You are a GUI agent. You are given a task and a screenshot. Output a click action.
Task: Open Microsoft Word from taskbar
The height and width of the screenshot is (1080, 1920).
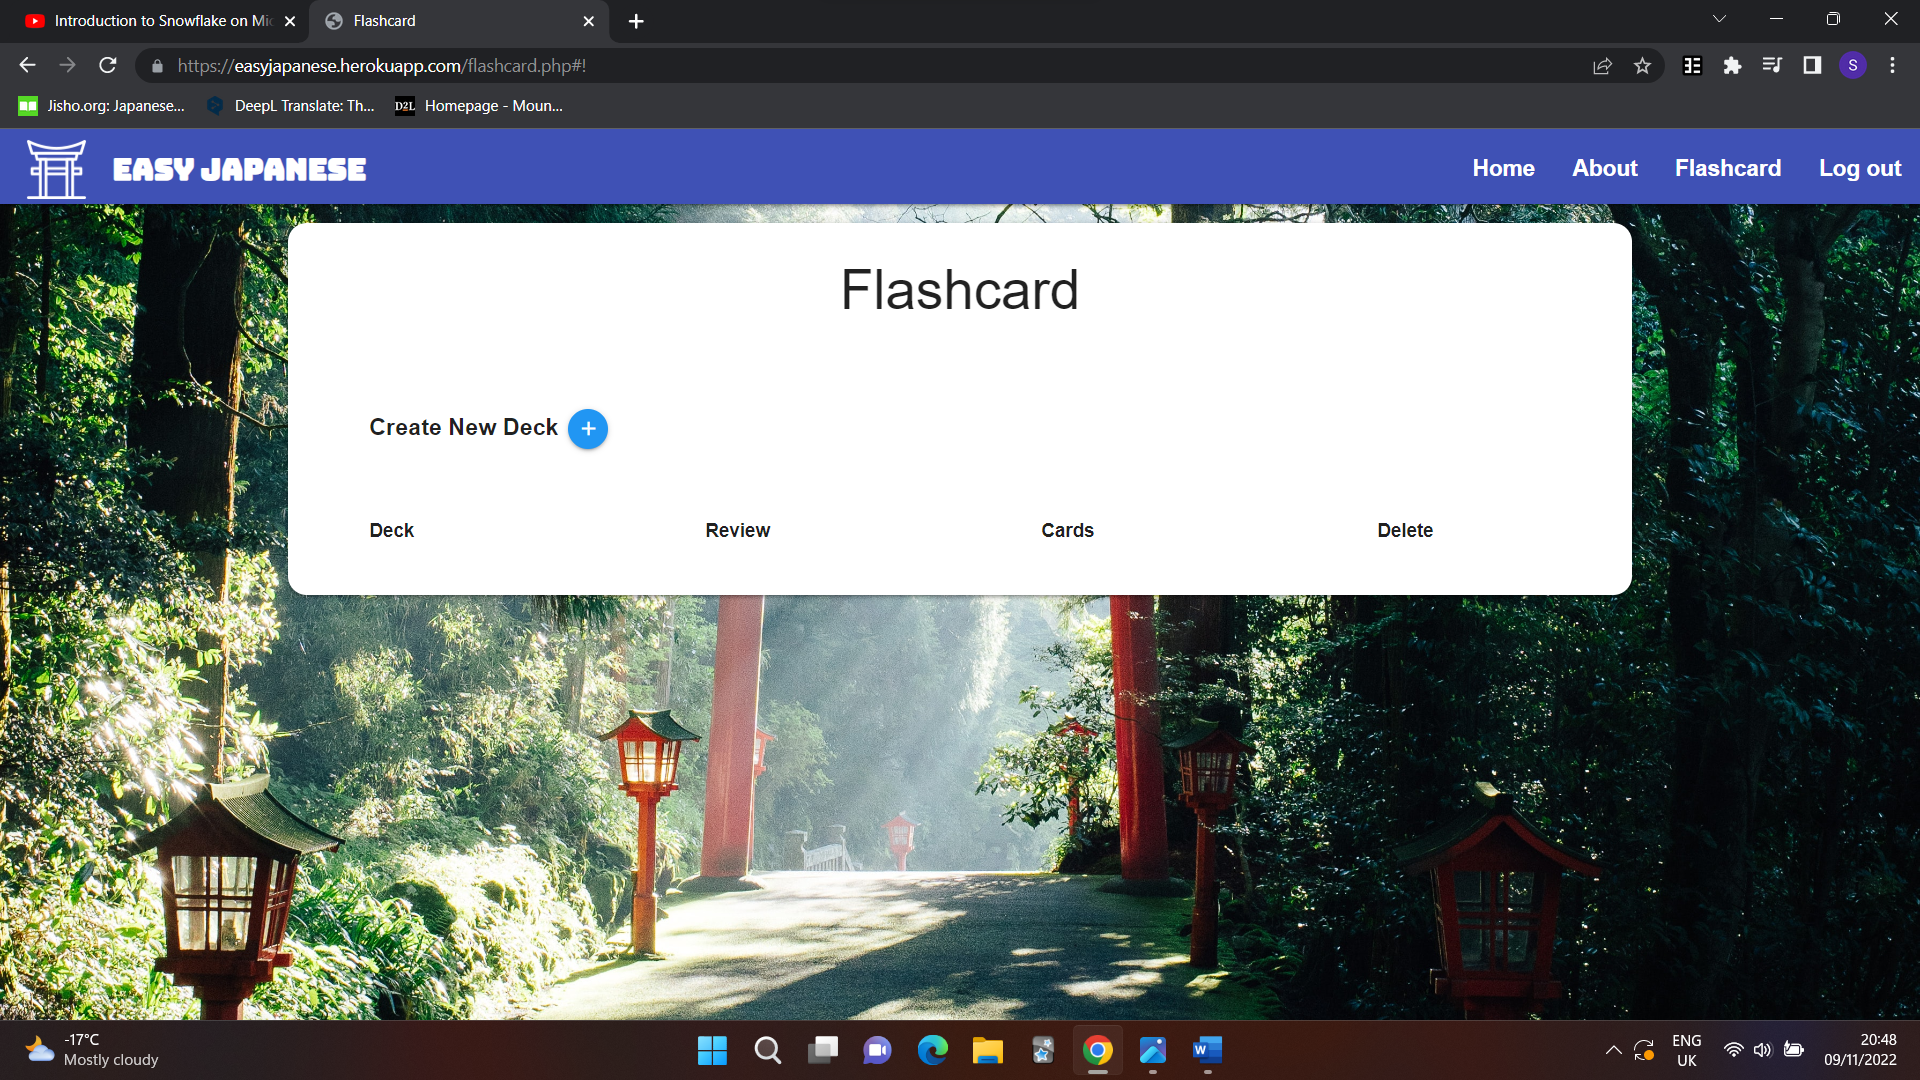(x=1207, y=1050)
